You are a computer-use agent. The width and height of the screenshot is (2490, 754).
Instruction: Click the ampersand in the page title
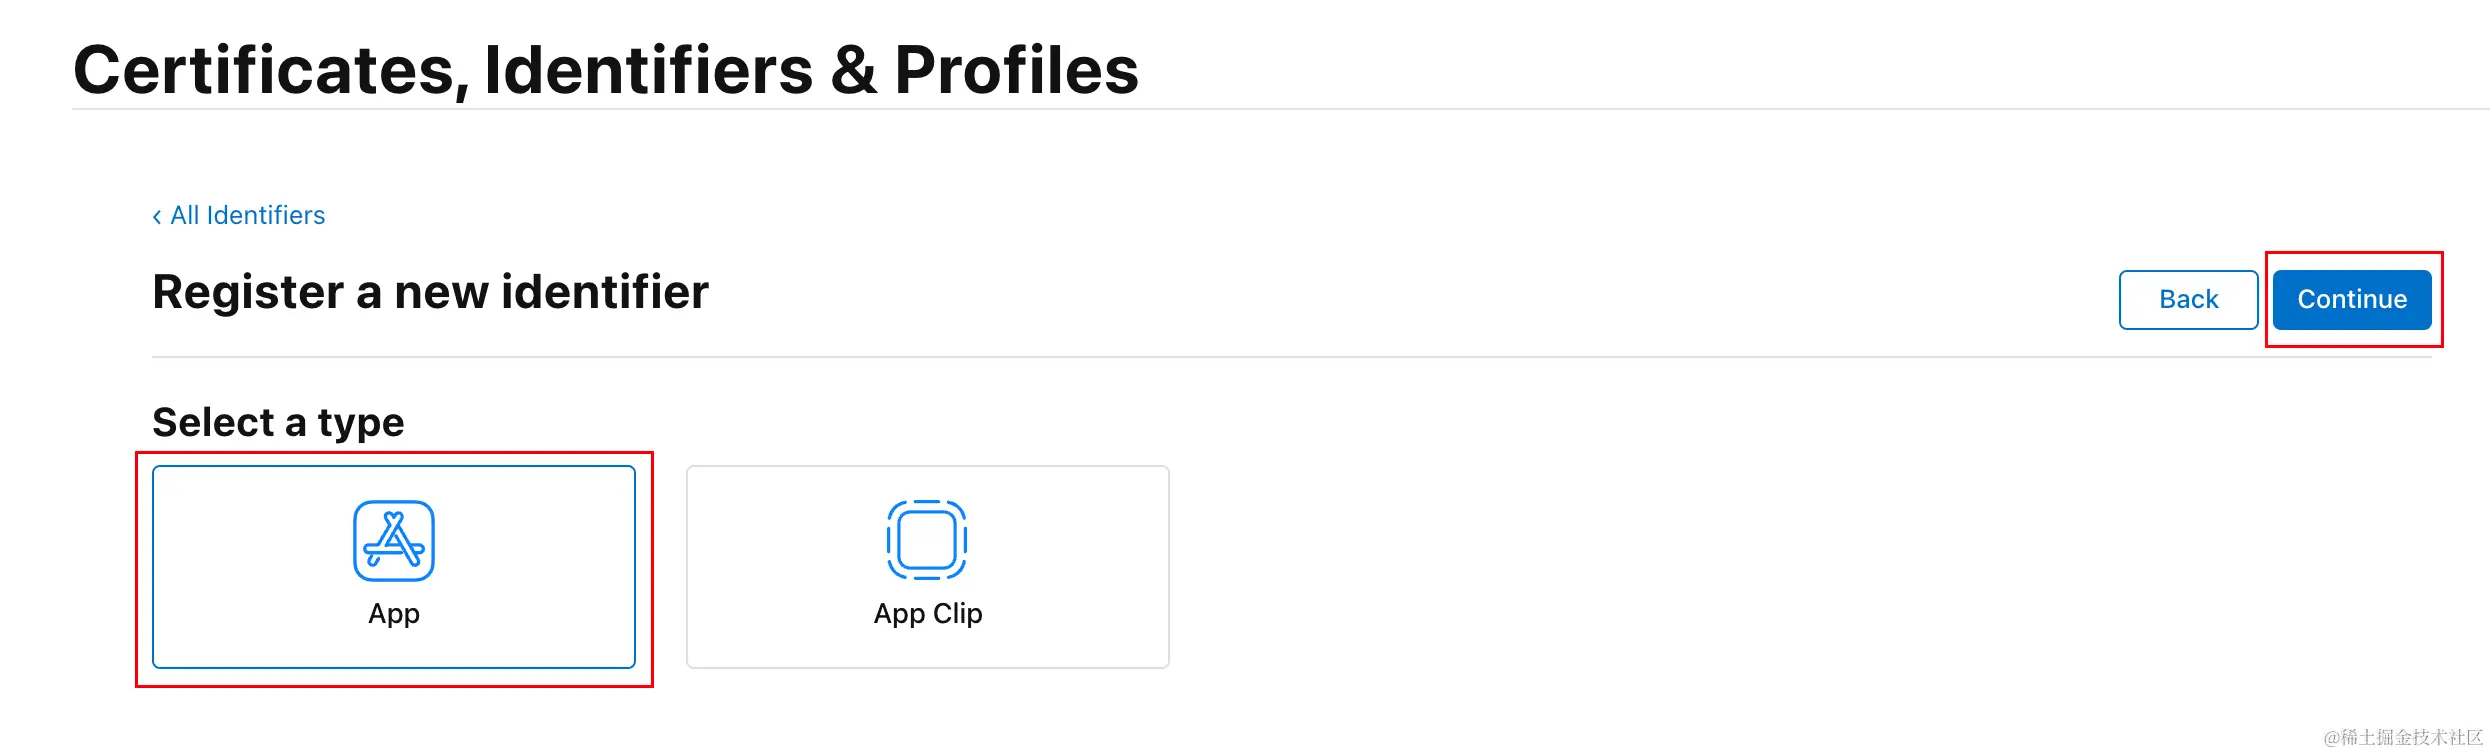tap(853, 71)
